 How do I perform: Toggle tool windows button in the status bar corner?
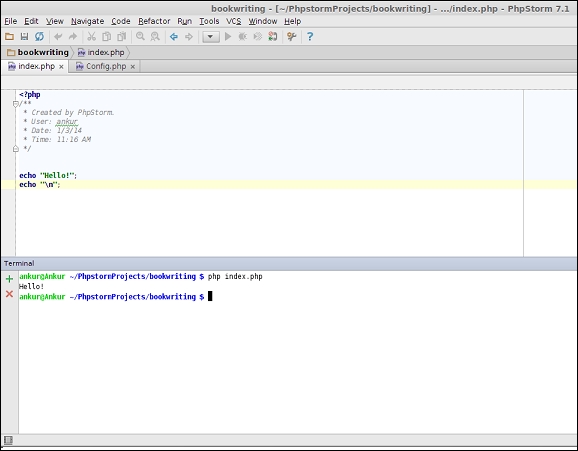(x=8, y=440)
